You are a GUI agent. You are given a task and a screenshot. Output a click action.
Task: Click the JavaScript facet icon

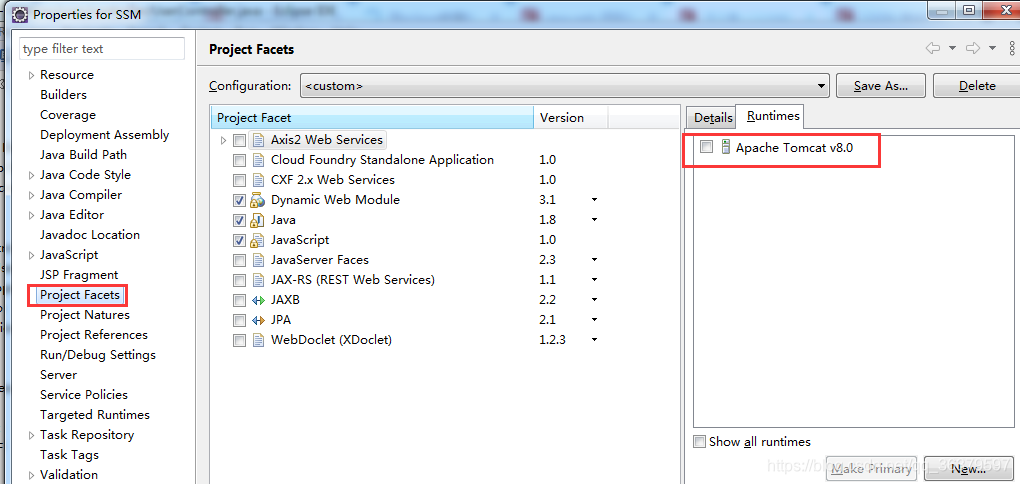[x=258, y=240]
